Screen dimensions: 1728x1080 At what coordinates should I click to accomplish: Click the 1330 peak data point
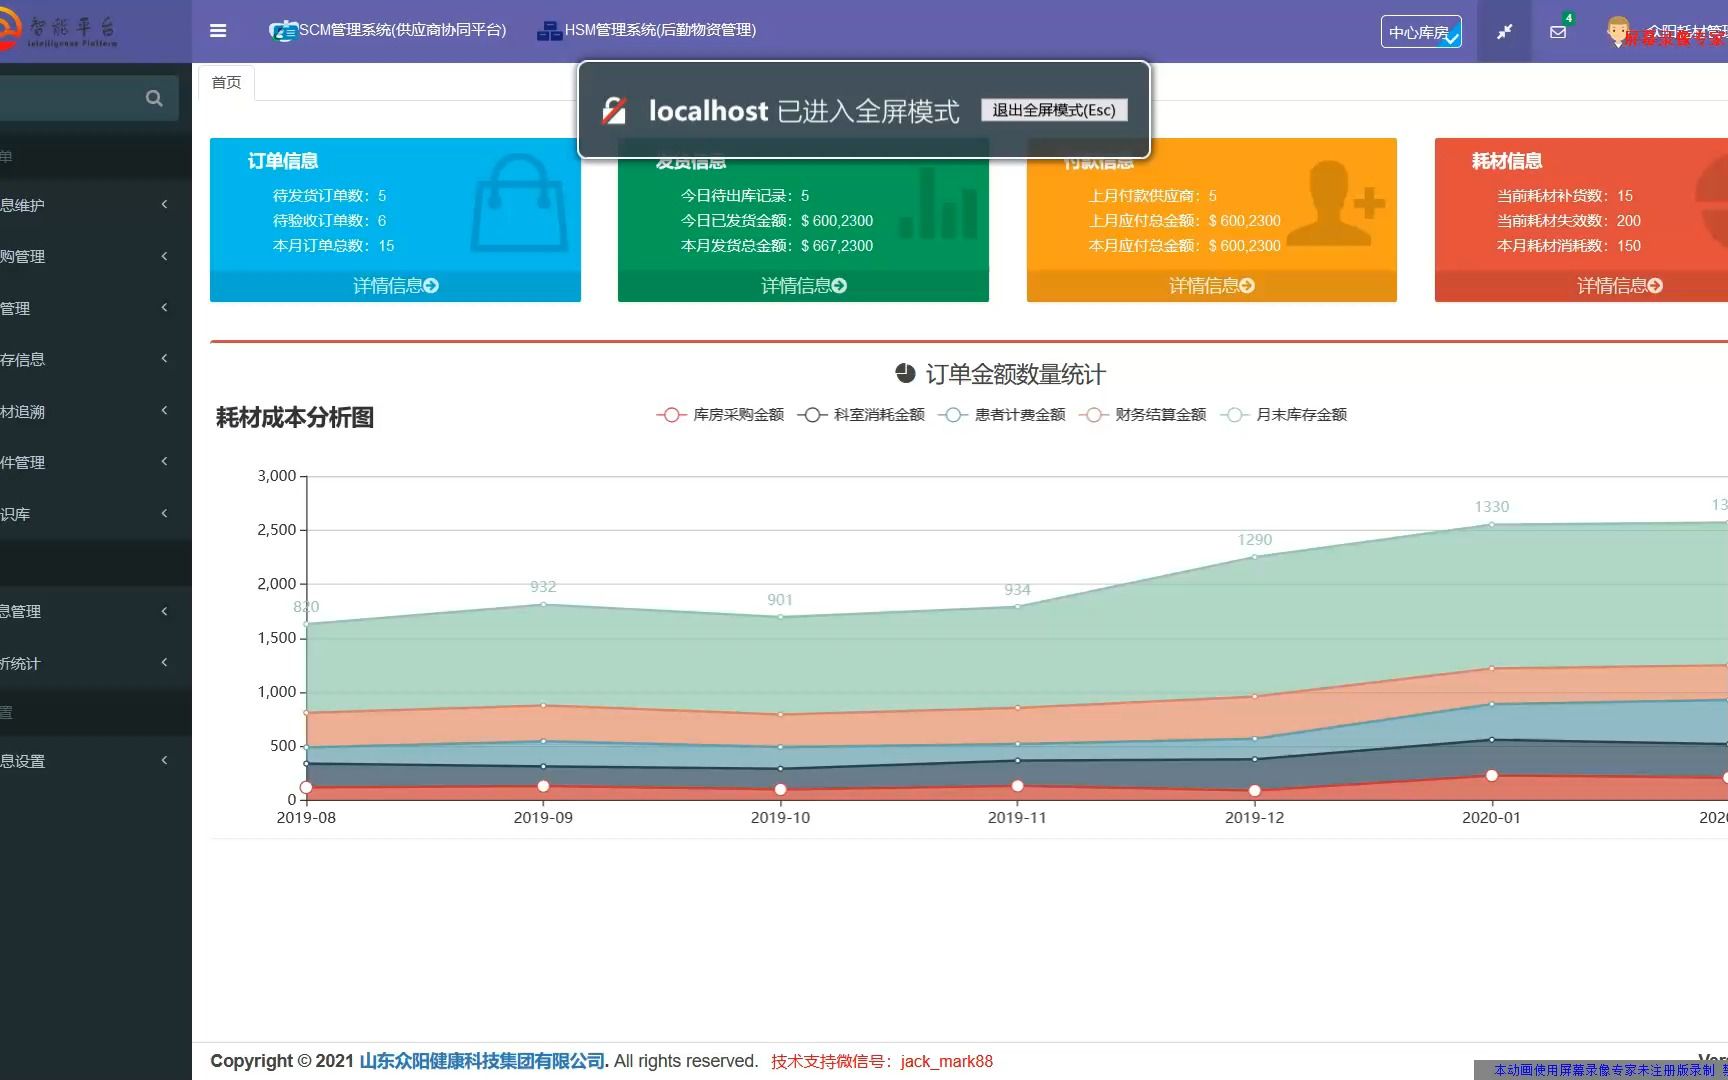click(1492, 524)
